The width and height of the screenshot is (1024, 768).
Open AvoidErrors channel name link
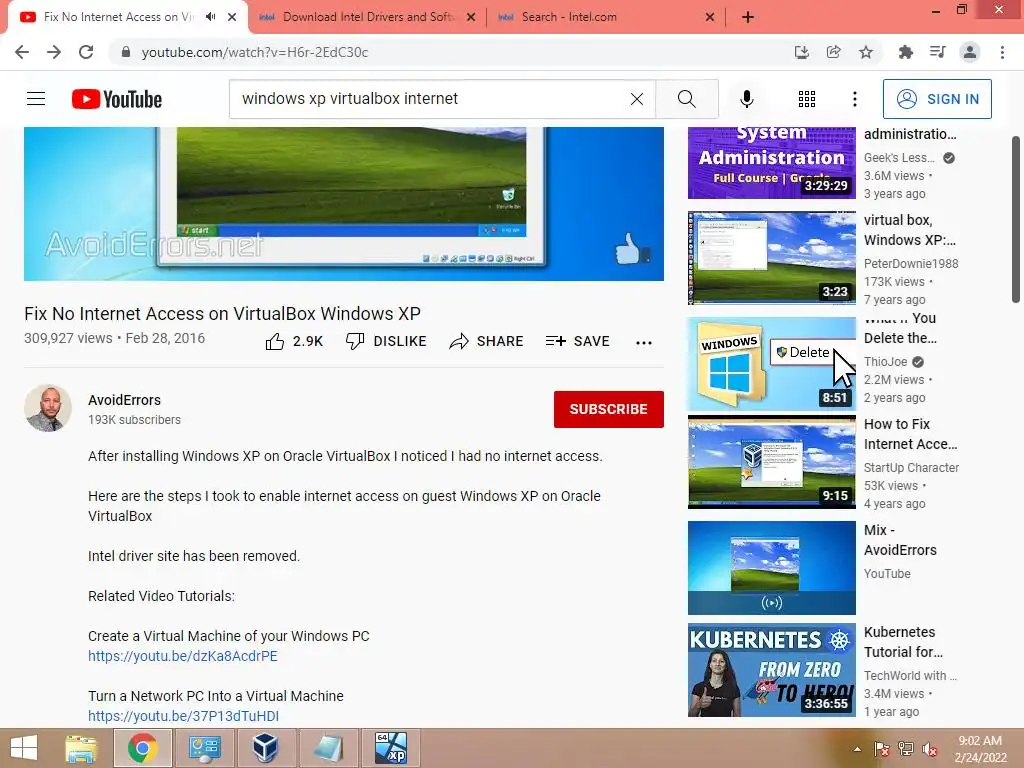point(124,400)
